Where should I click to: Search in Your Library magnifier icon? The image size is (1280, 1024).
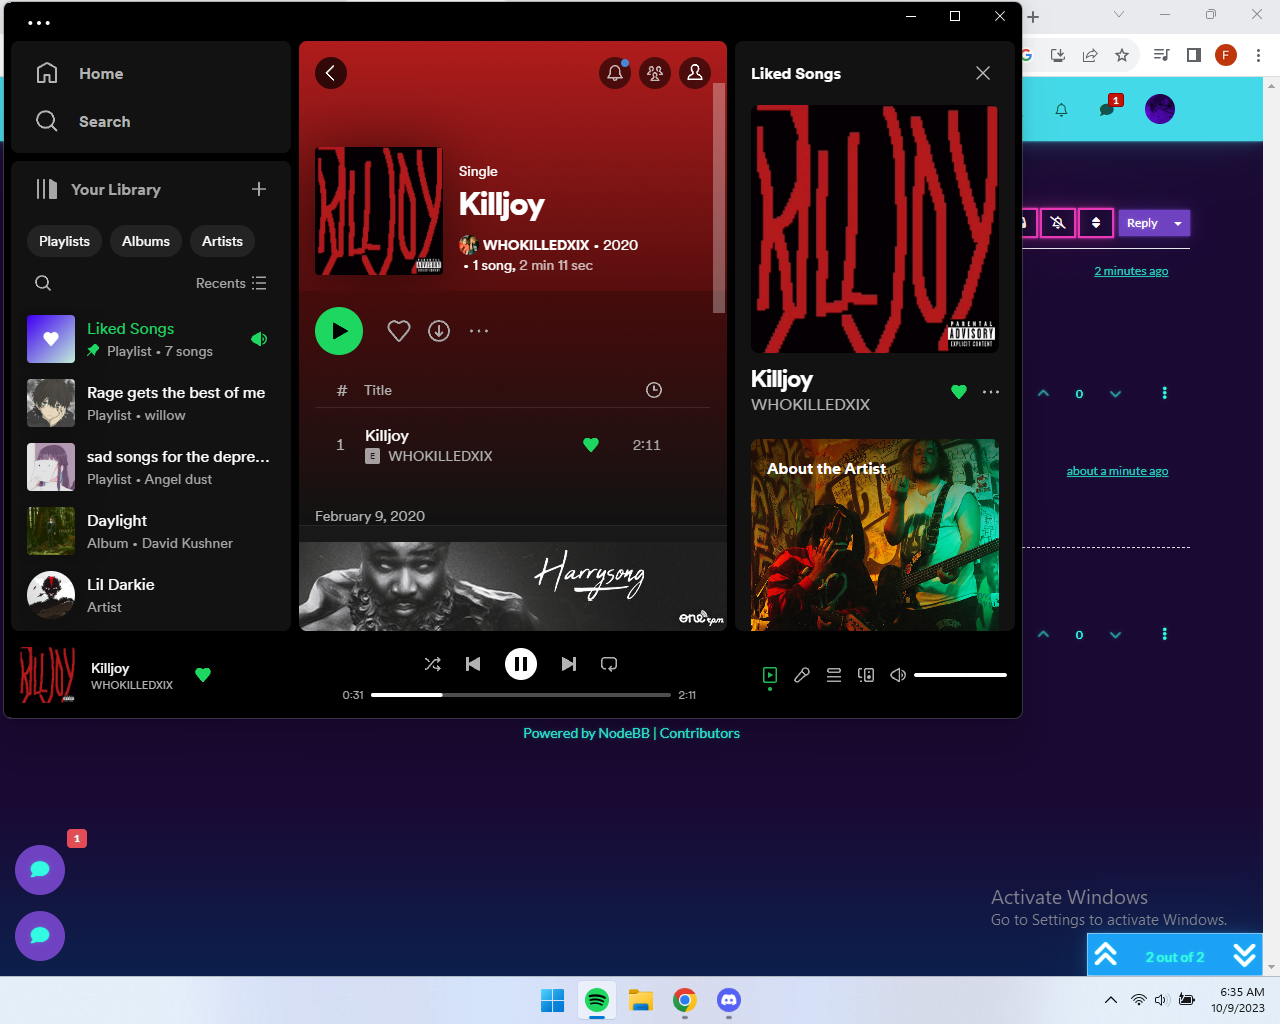[x=43, y=283]
